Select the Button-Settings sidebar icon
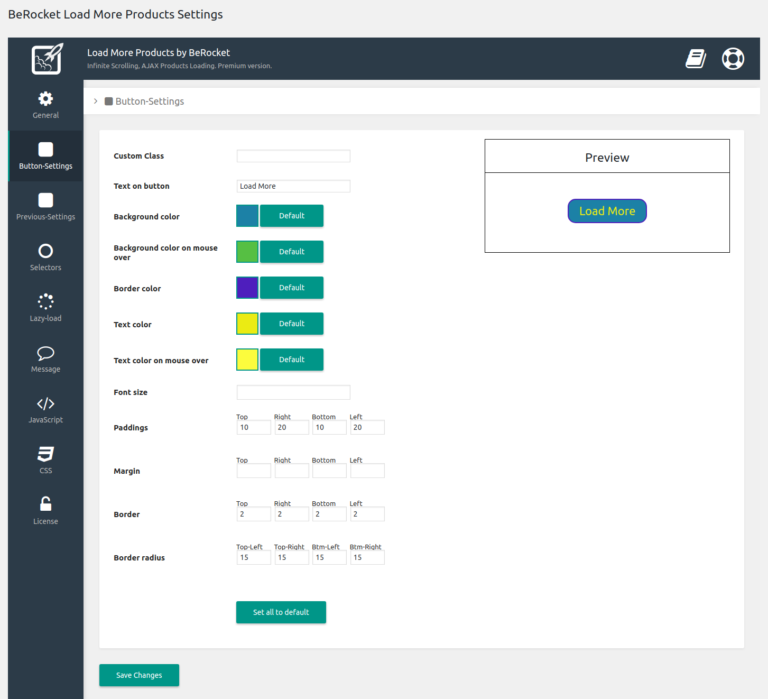Image resolution: width=768 pixels, height=699 pixels. tap(46, 149)
